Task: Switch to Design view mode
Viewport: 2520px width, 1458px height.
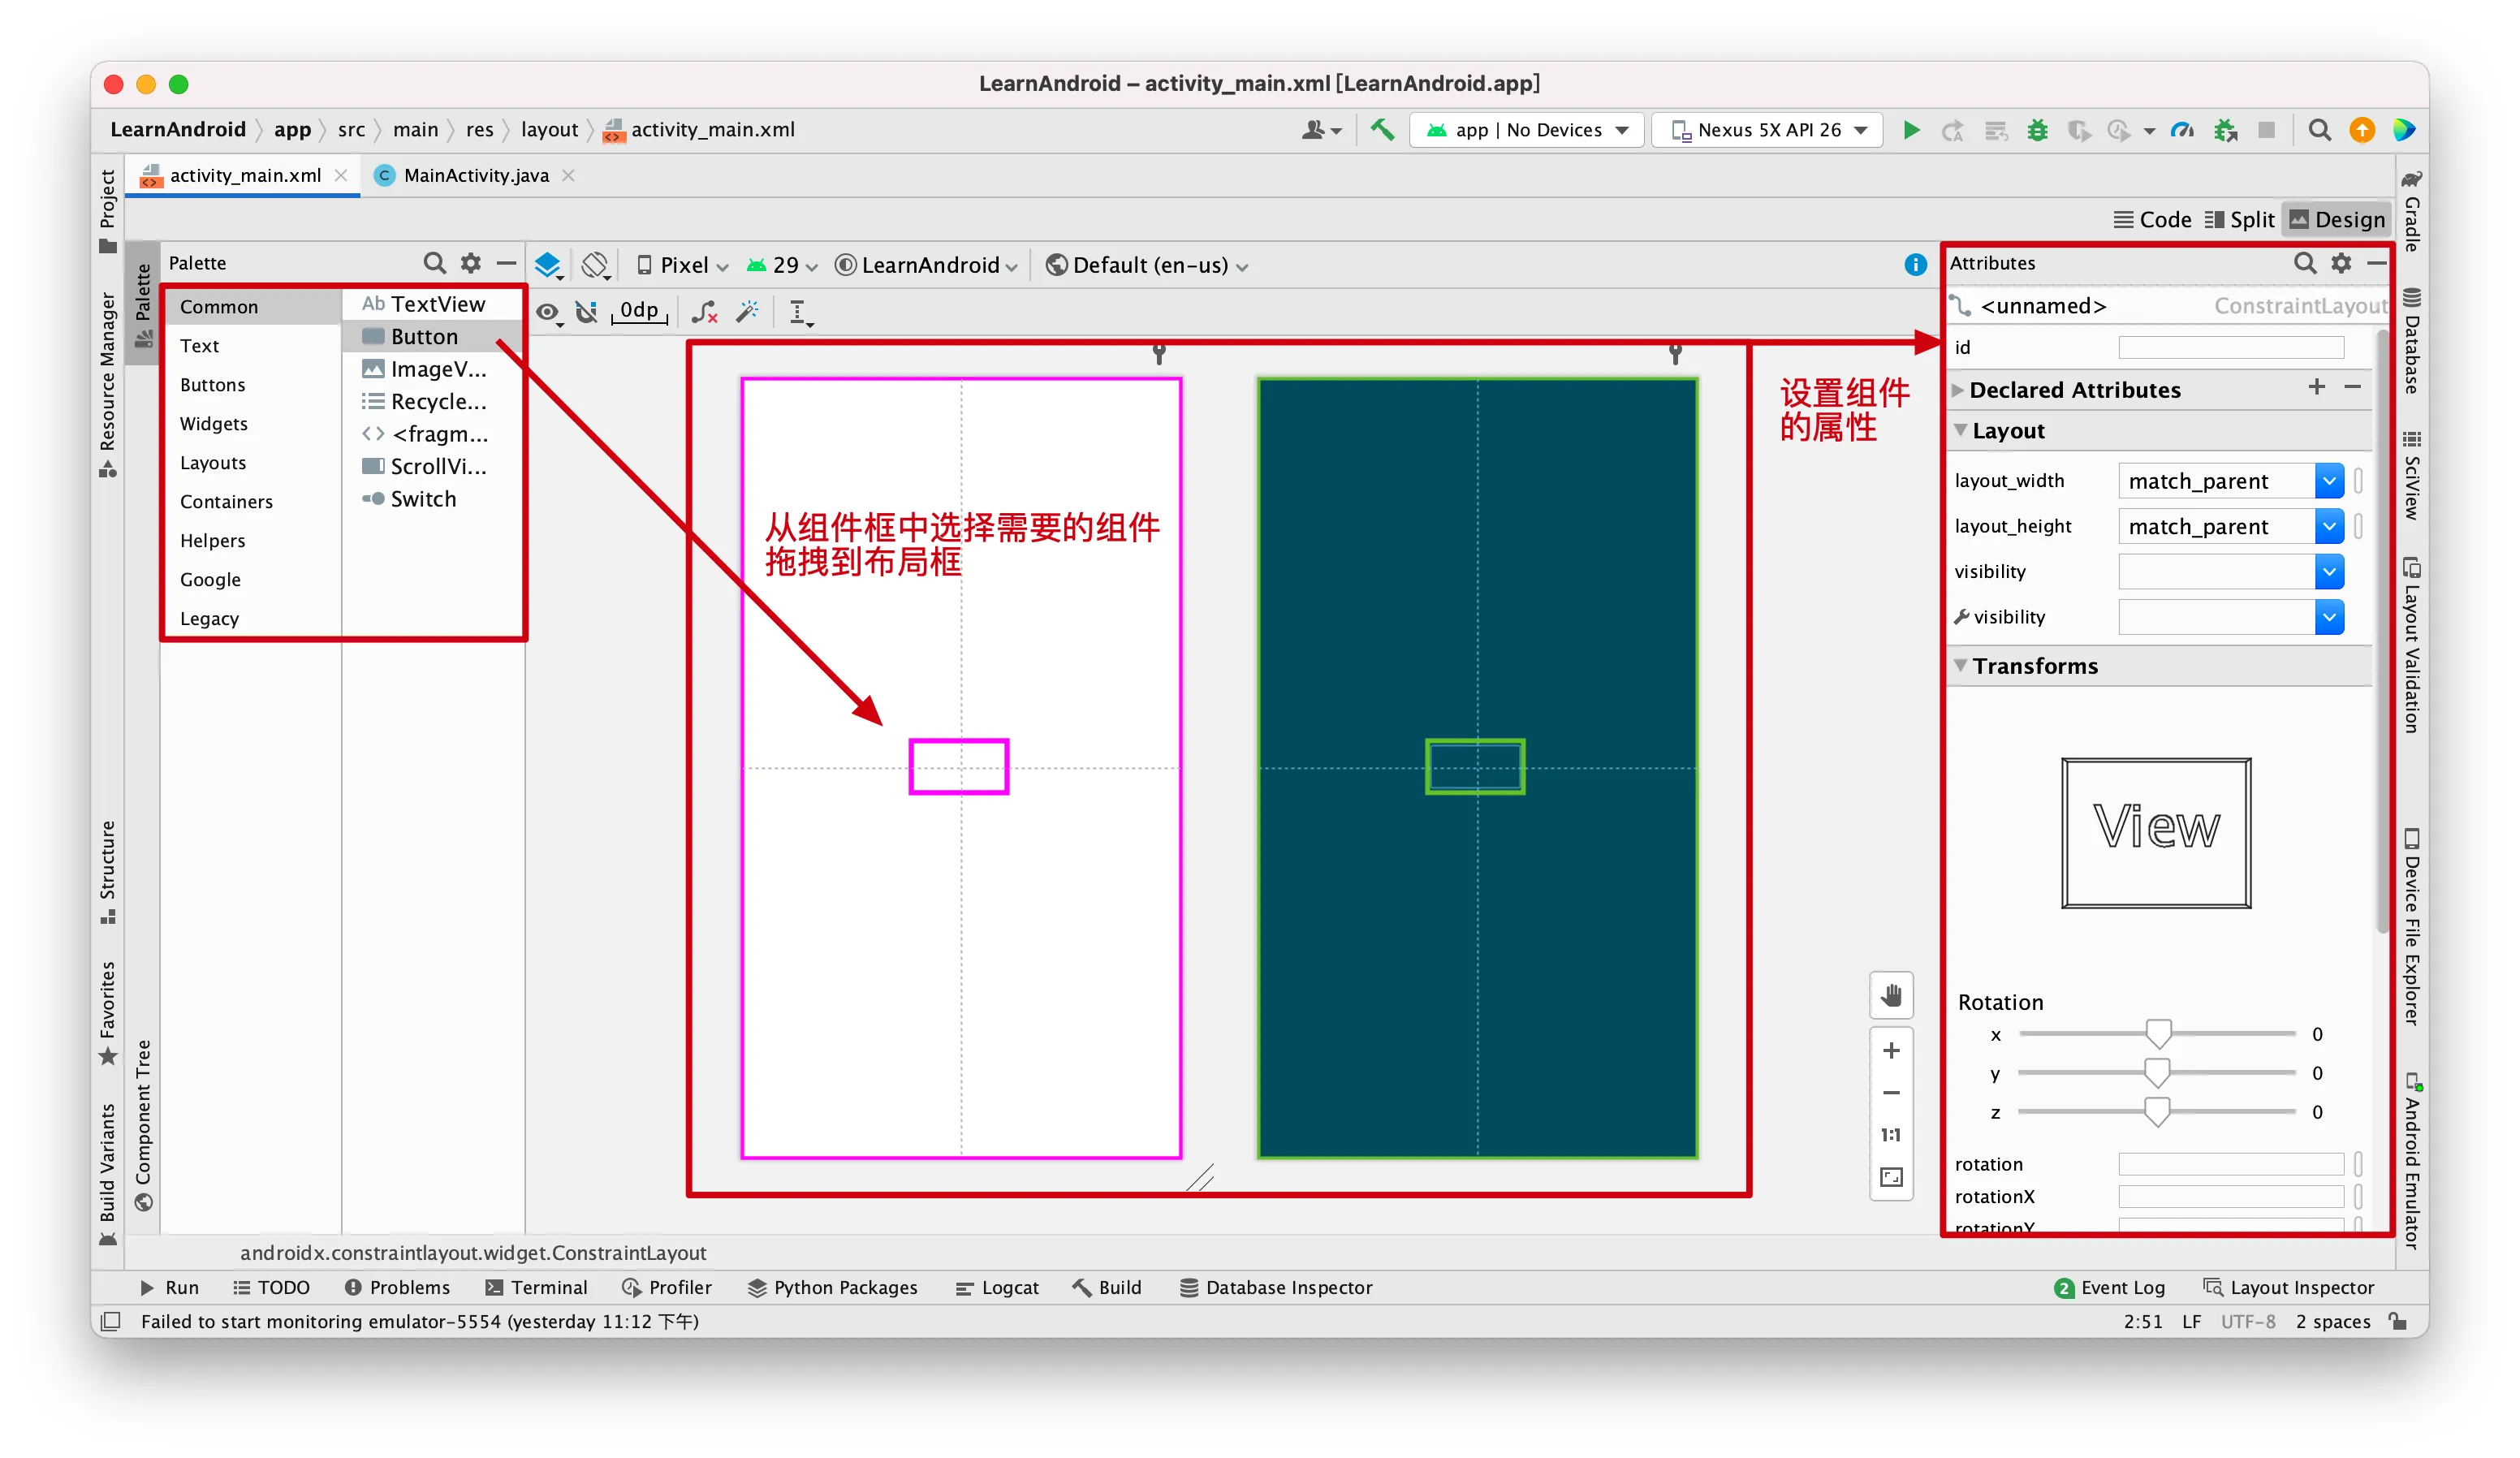Action: point(2337,220)
